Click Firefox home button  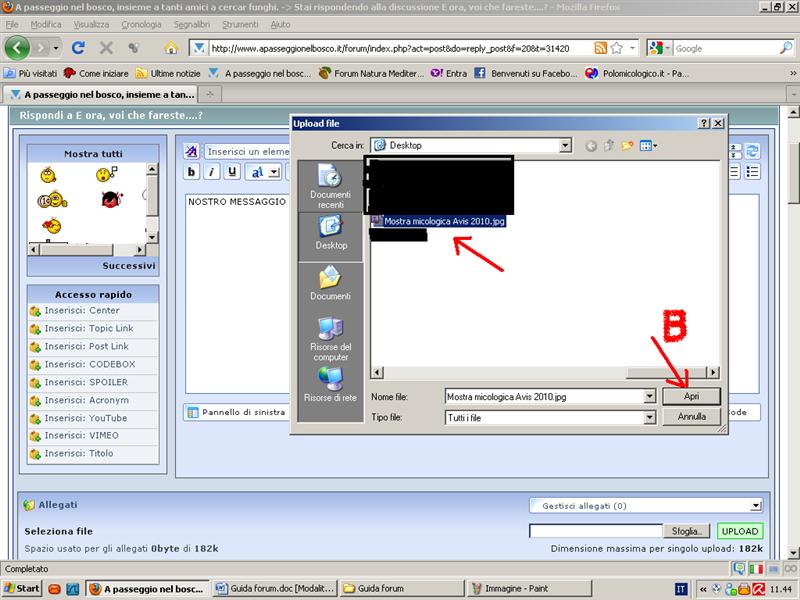pyautogui.click(x=171, y=48)
